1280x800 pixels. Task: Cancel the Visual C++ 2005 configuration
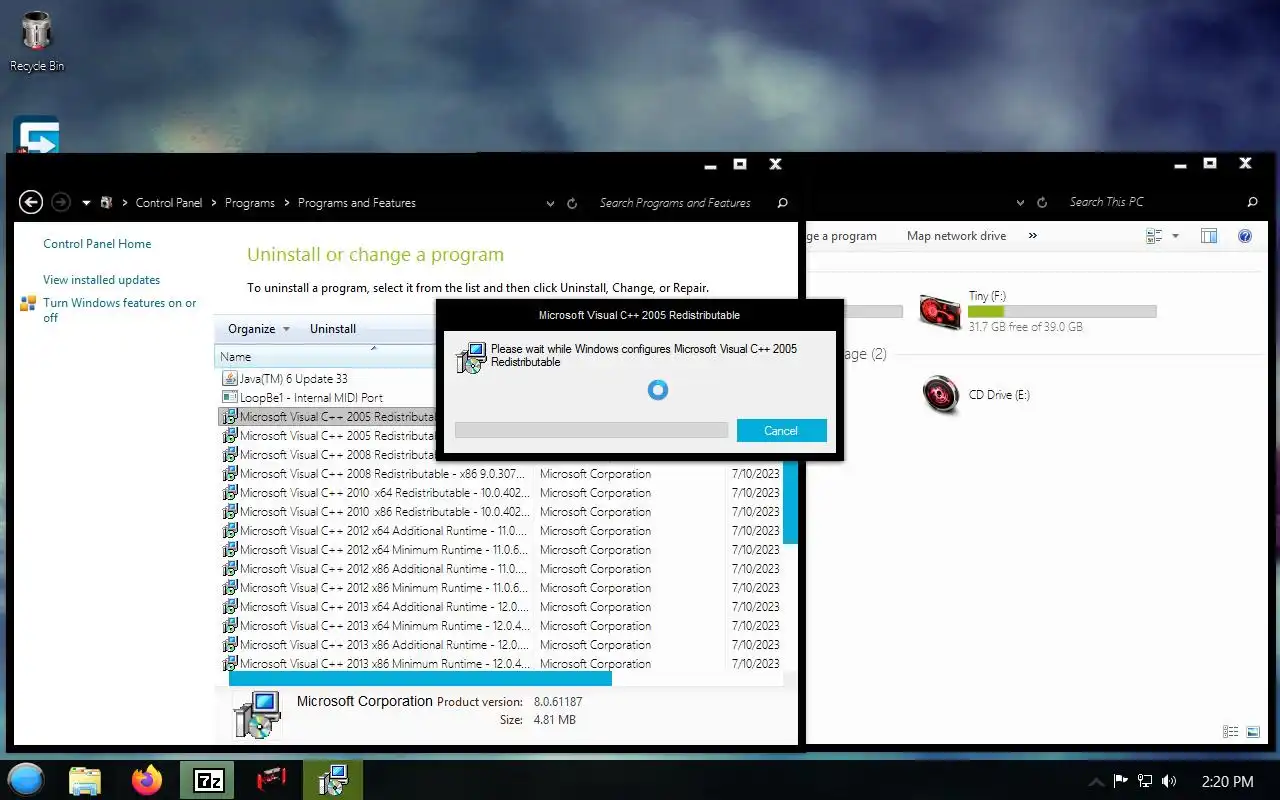coord(781,430)
